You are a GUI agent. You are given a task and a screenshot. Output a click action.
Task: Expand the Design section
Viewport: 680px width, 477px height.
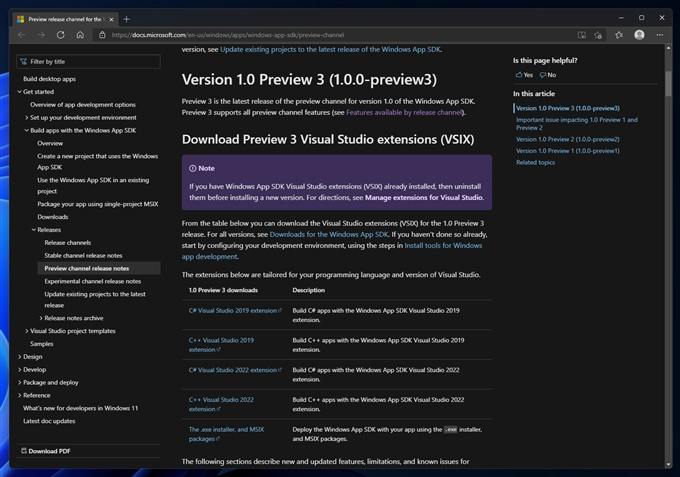(20, 357)
